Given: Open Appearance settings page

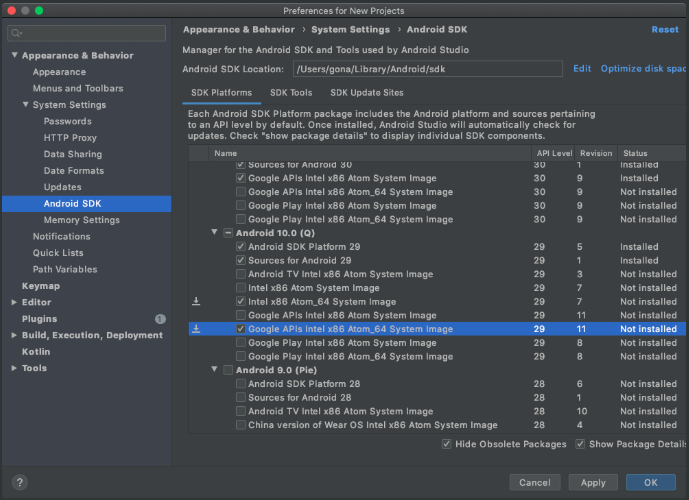Looking at the screenshot, I should [59, 72].
